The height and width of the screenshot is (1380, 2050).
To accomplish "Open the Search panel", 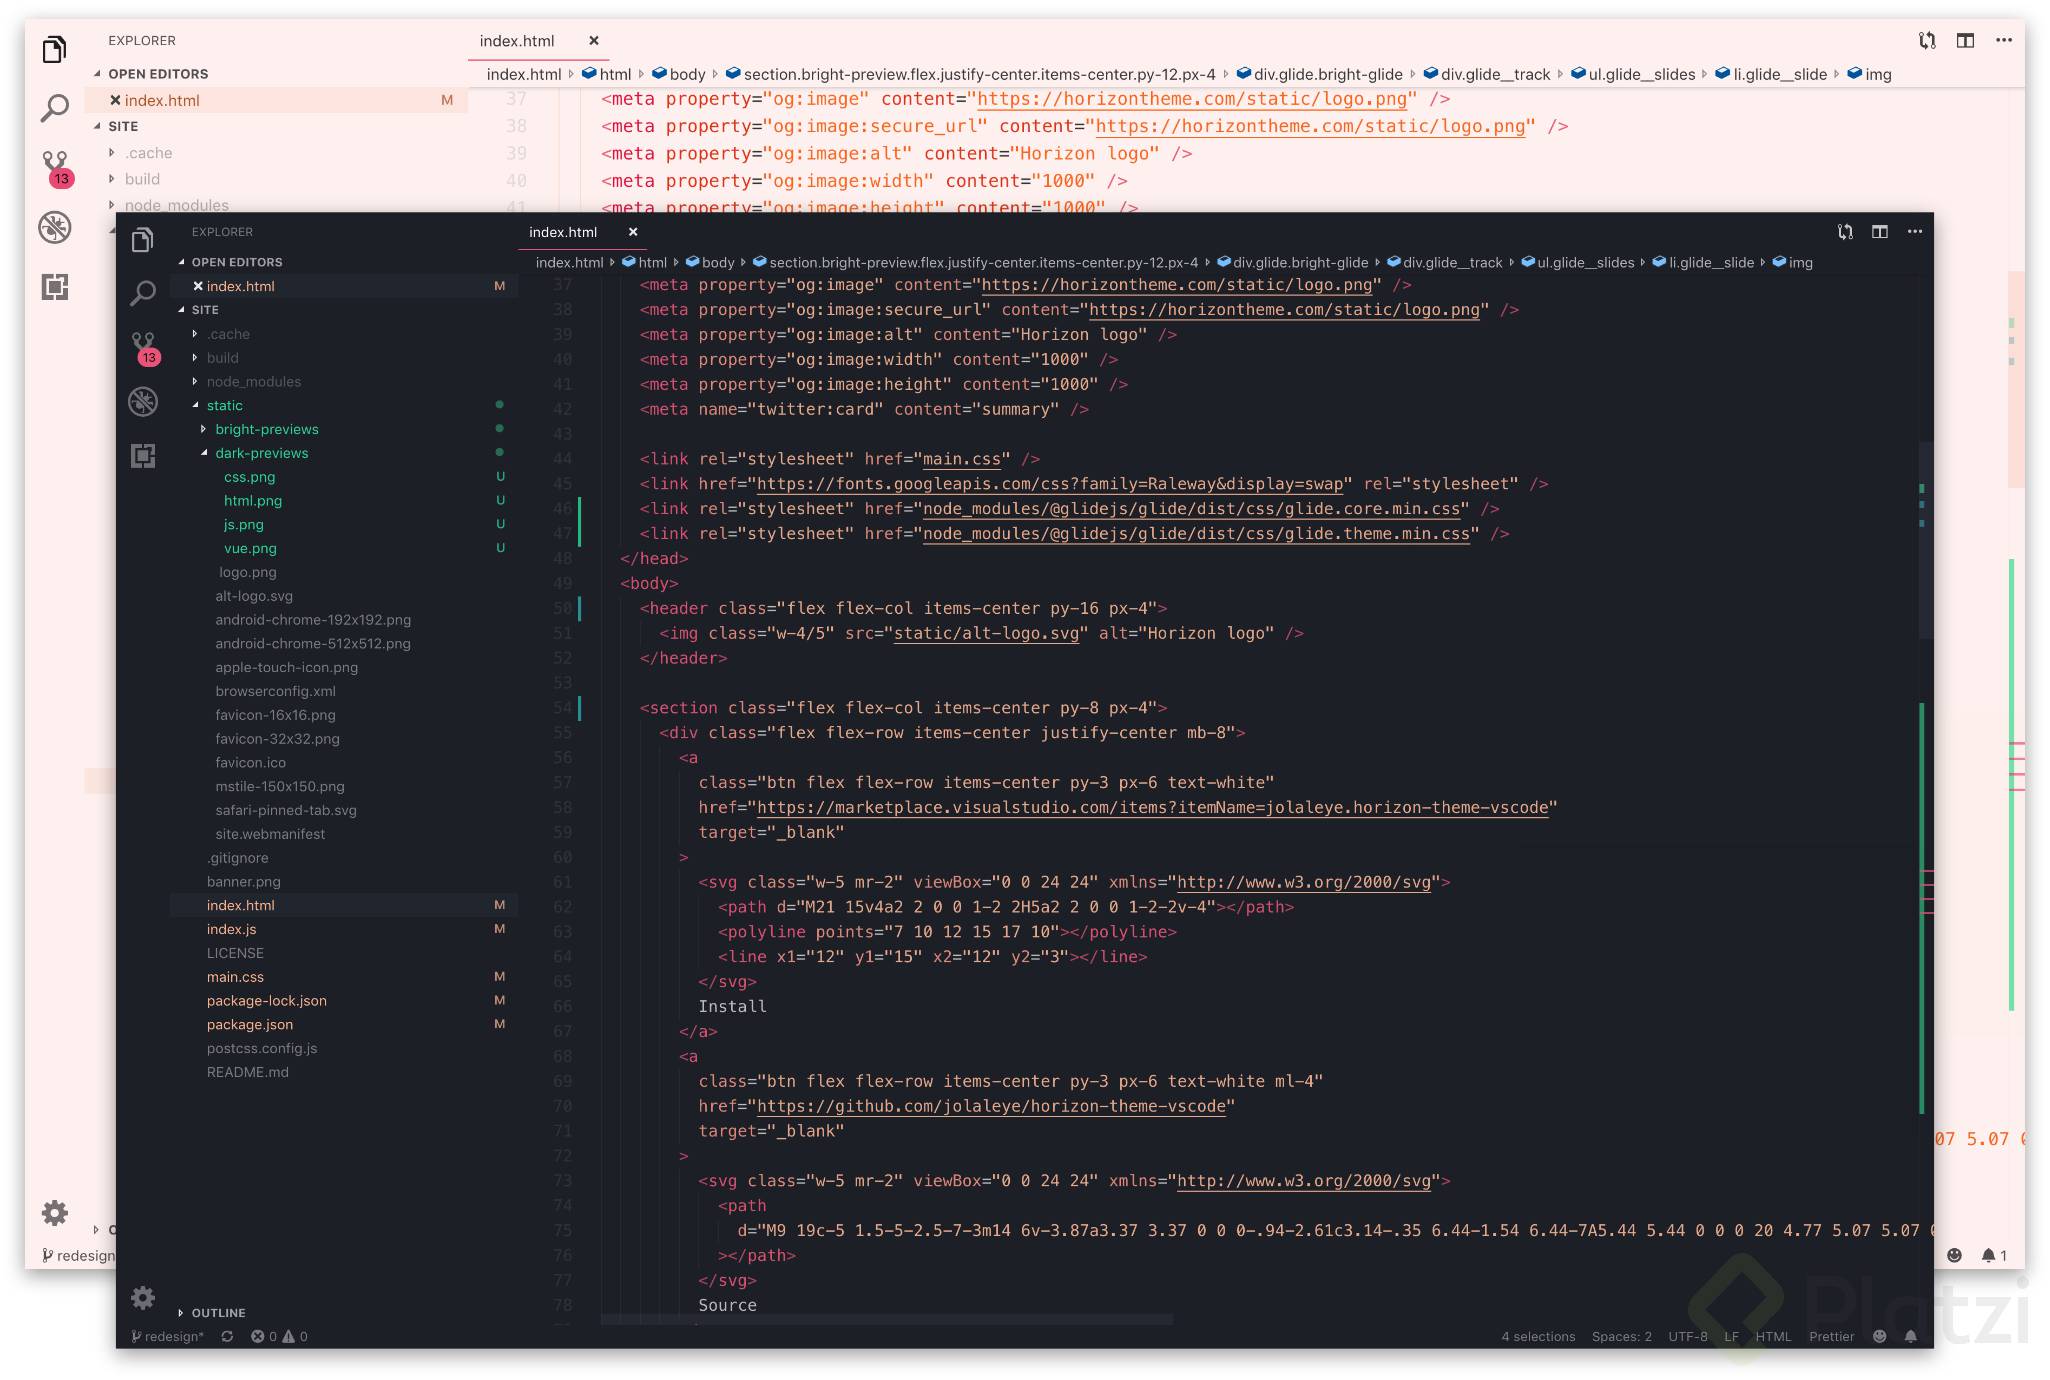I will click(143, 293).
